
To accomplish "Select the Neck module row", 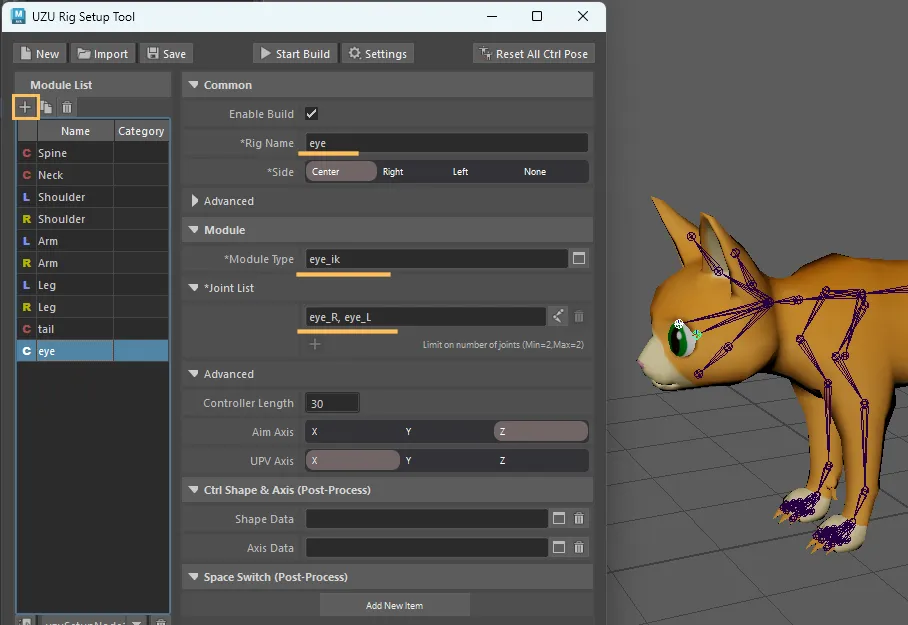I will (x=93, y=175).
